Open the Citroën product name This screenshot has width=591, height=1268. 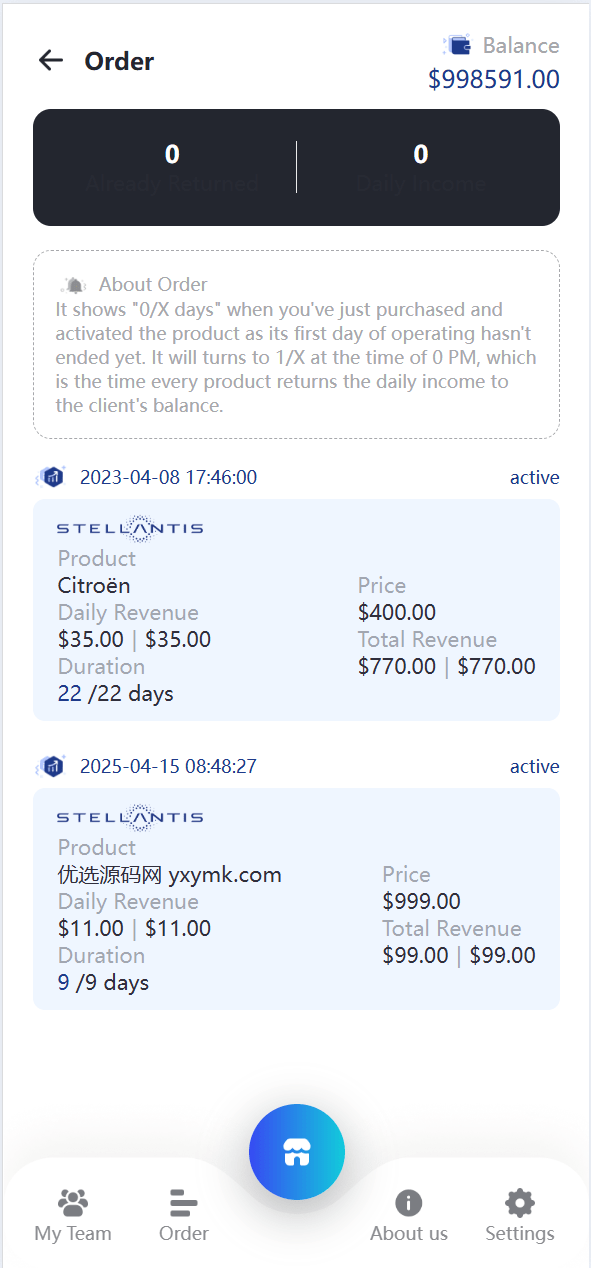pyautogui.click(x=94, y=585)
